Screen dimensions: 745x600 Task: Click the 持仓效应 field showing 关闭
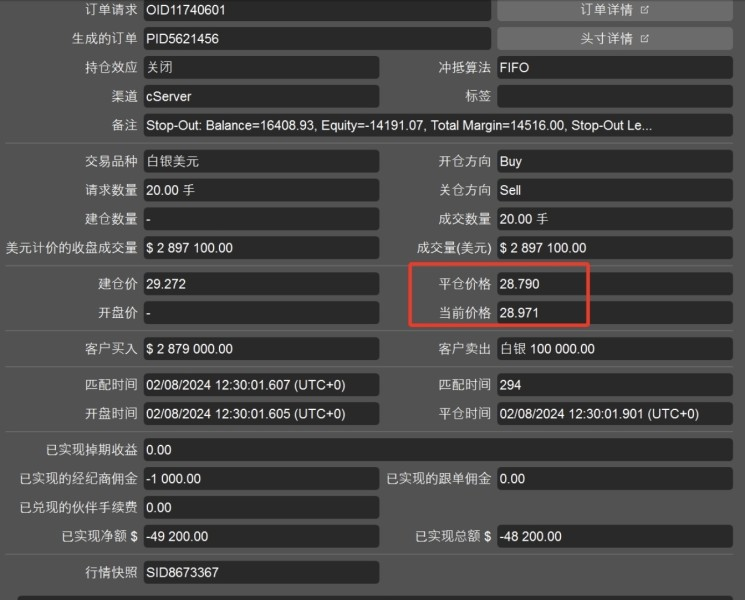click(x=260, y=68)
